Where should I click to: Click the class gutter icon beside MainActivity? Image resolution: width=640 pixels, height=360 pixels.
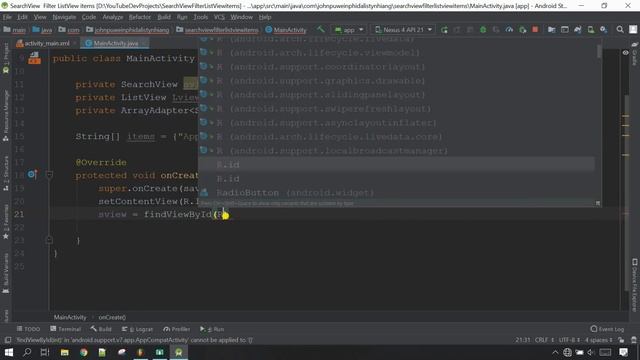click(x=34, y=58)
